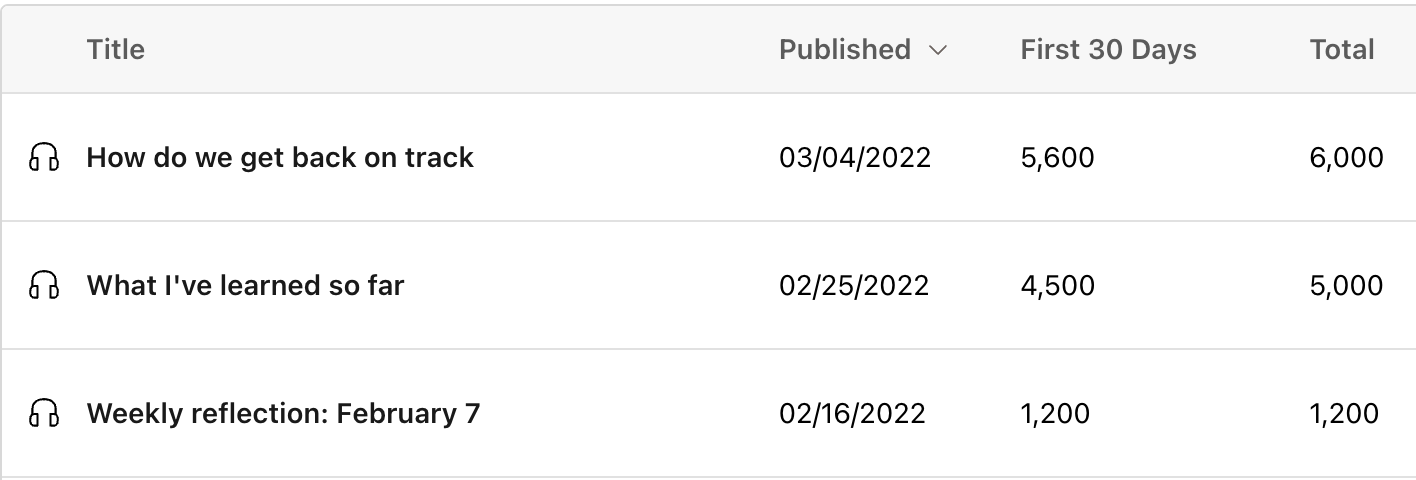The height and width of the screenshot is (480, 1416).
Task: Click the 4,500 first 30 days value
Action: [x=1057, y=285]
